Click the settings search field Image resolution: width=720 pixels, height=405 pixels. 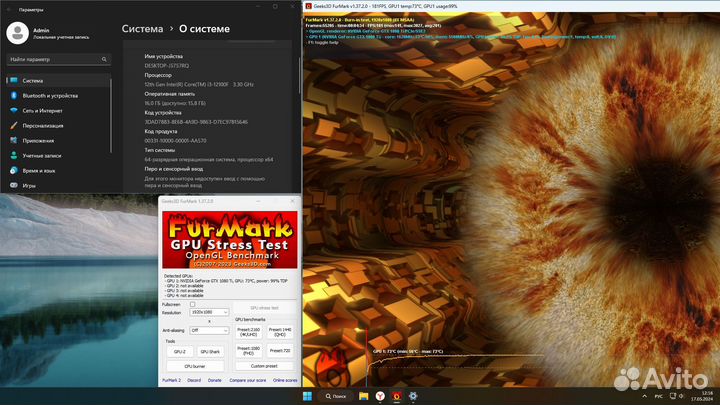point(55,60)
